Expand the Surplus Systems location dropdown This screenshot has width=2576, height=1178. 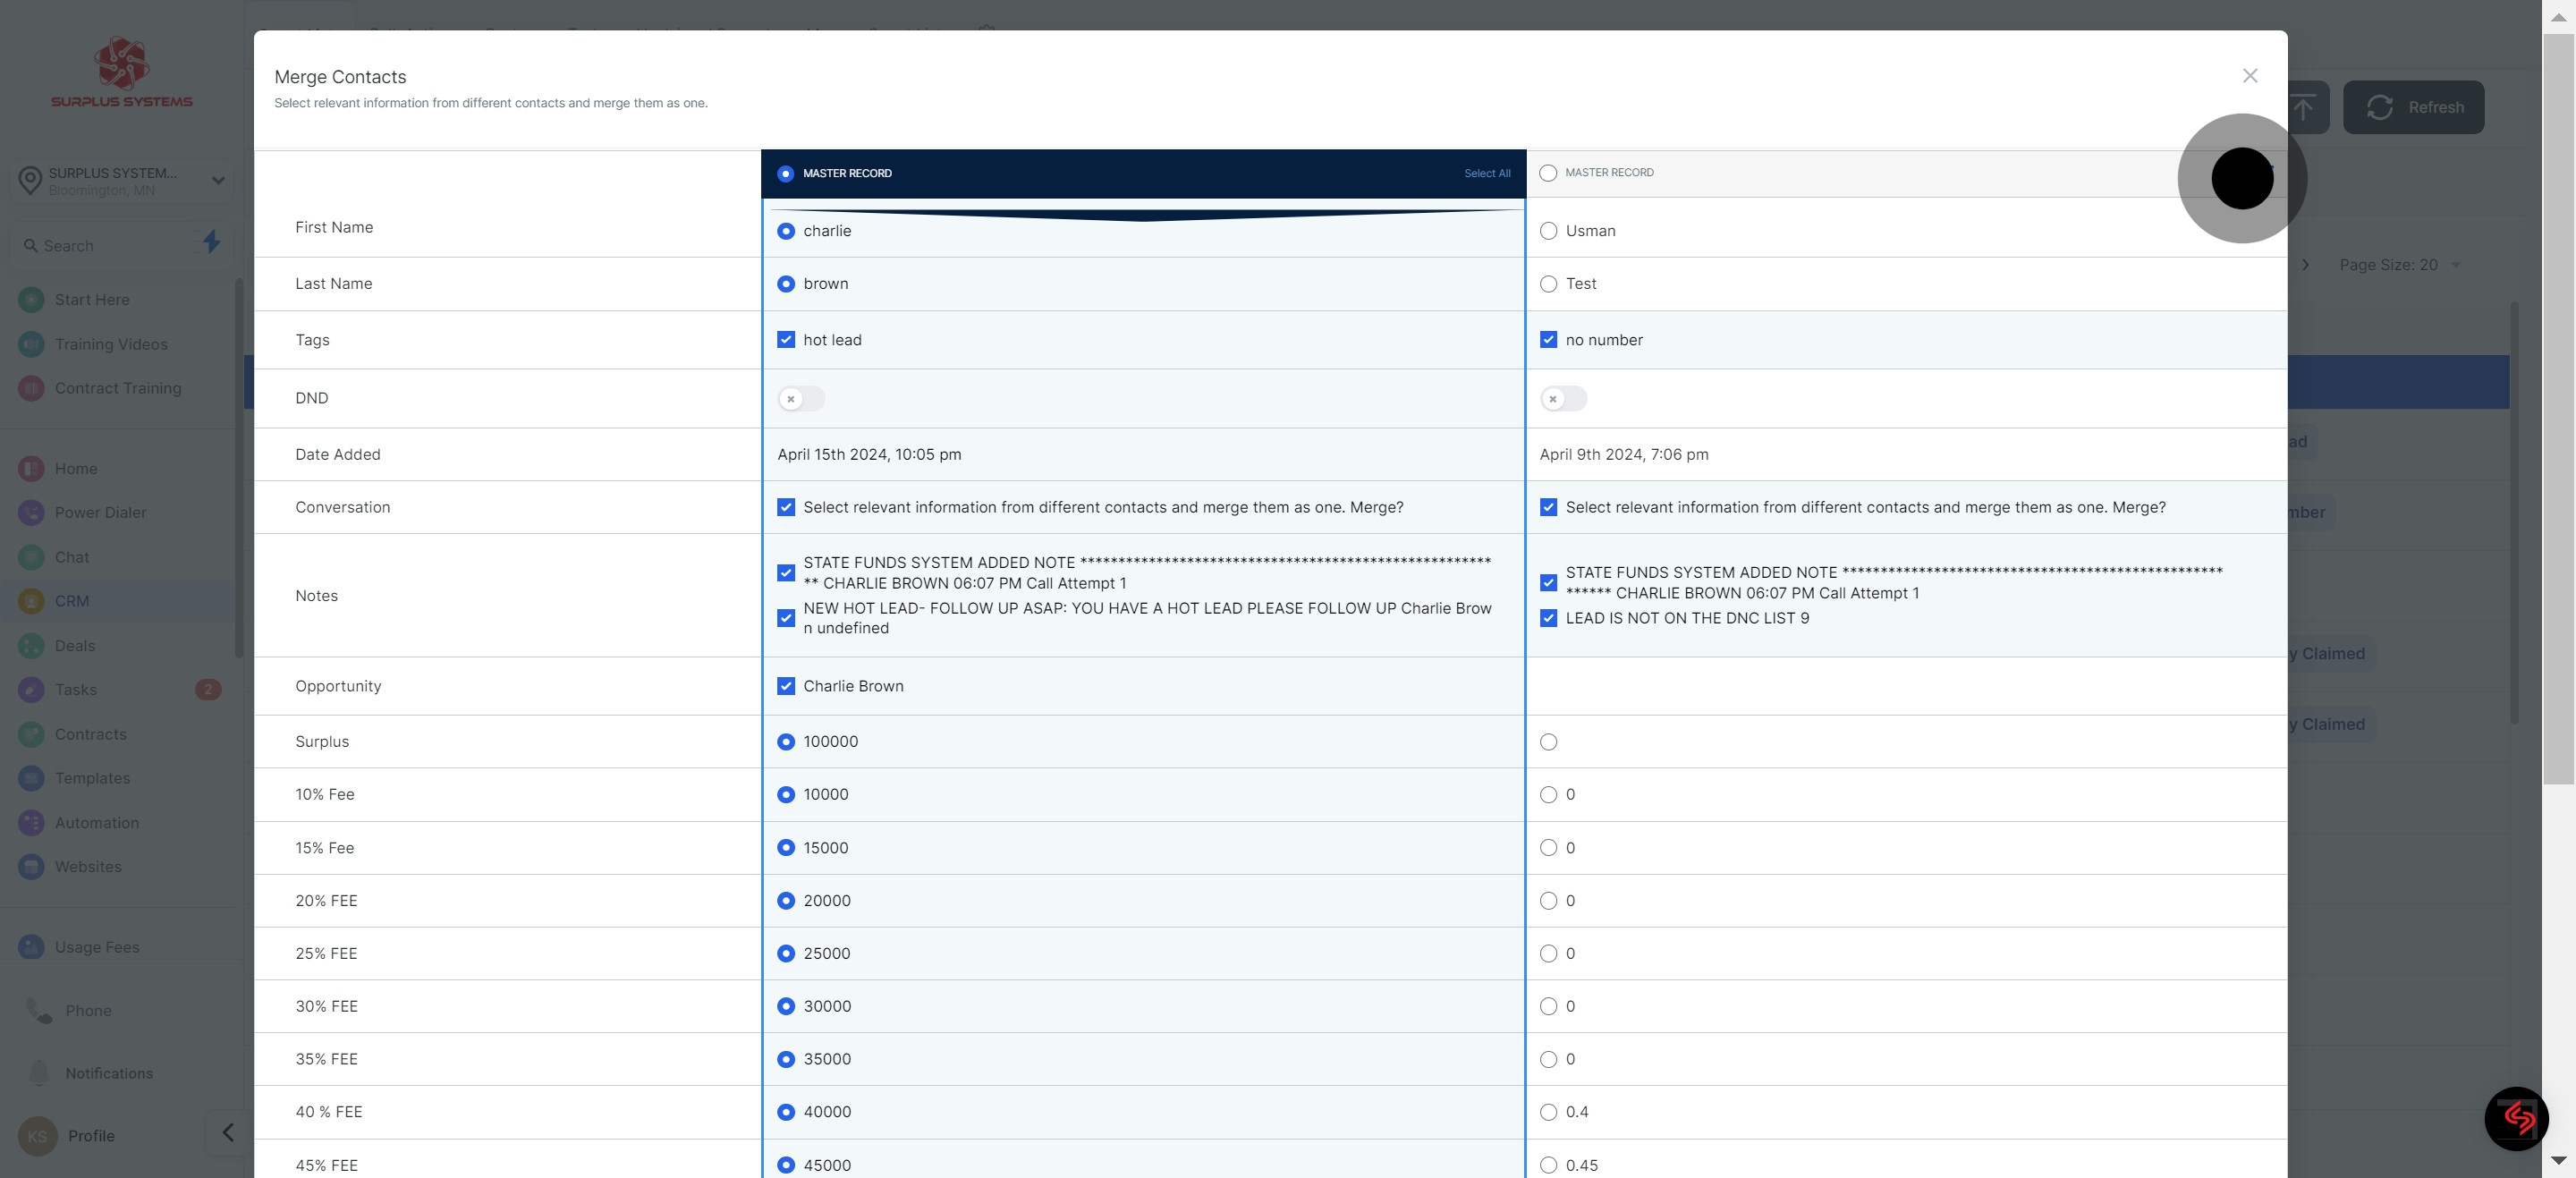(x=218, y=181)
